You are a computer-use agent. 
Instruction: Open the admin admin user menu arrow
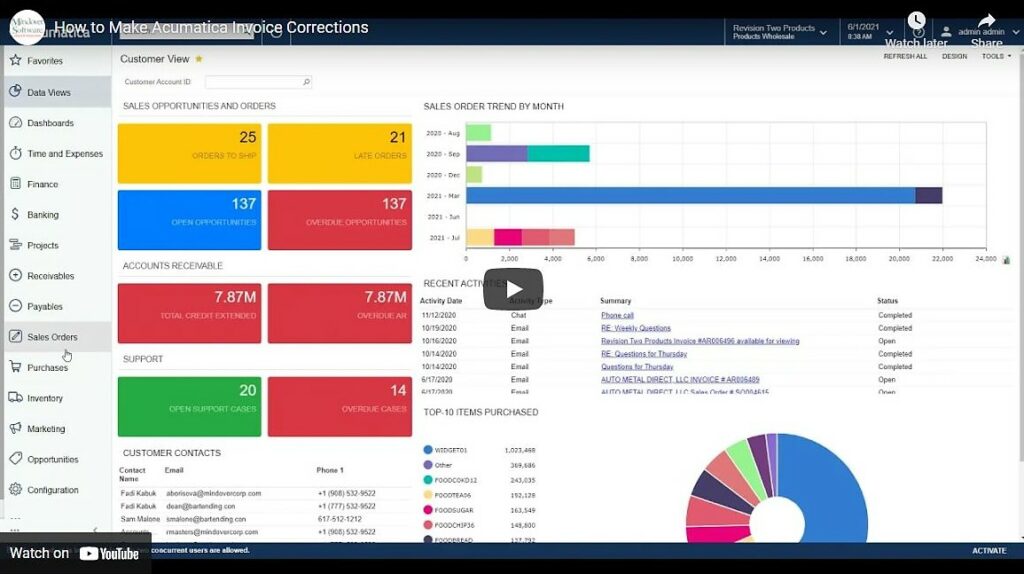(x=1016, y=32)
